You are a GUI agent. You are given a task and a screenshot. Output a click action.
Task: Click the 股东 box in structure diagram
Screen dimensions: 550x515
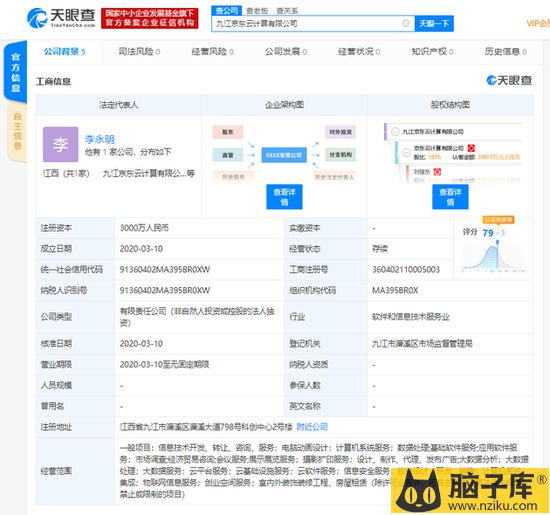(228, 132)
